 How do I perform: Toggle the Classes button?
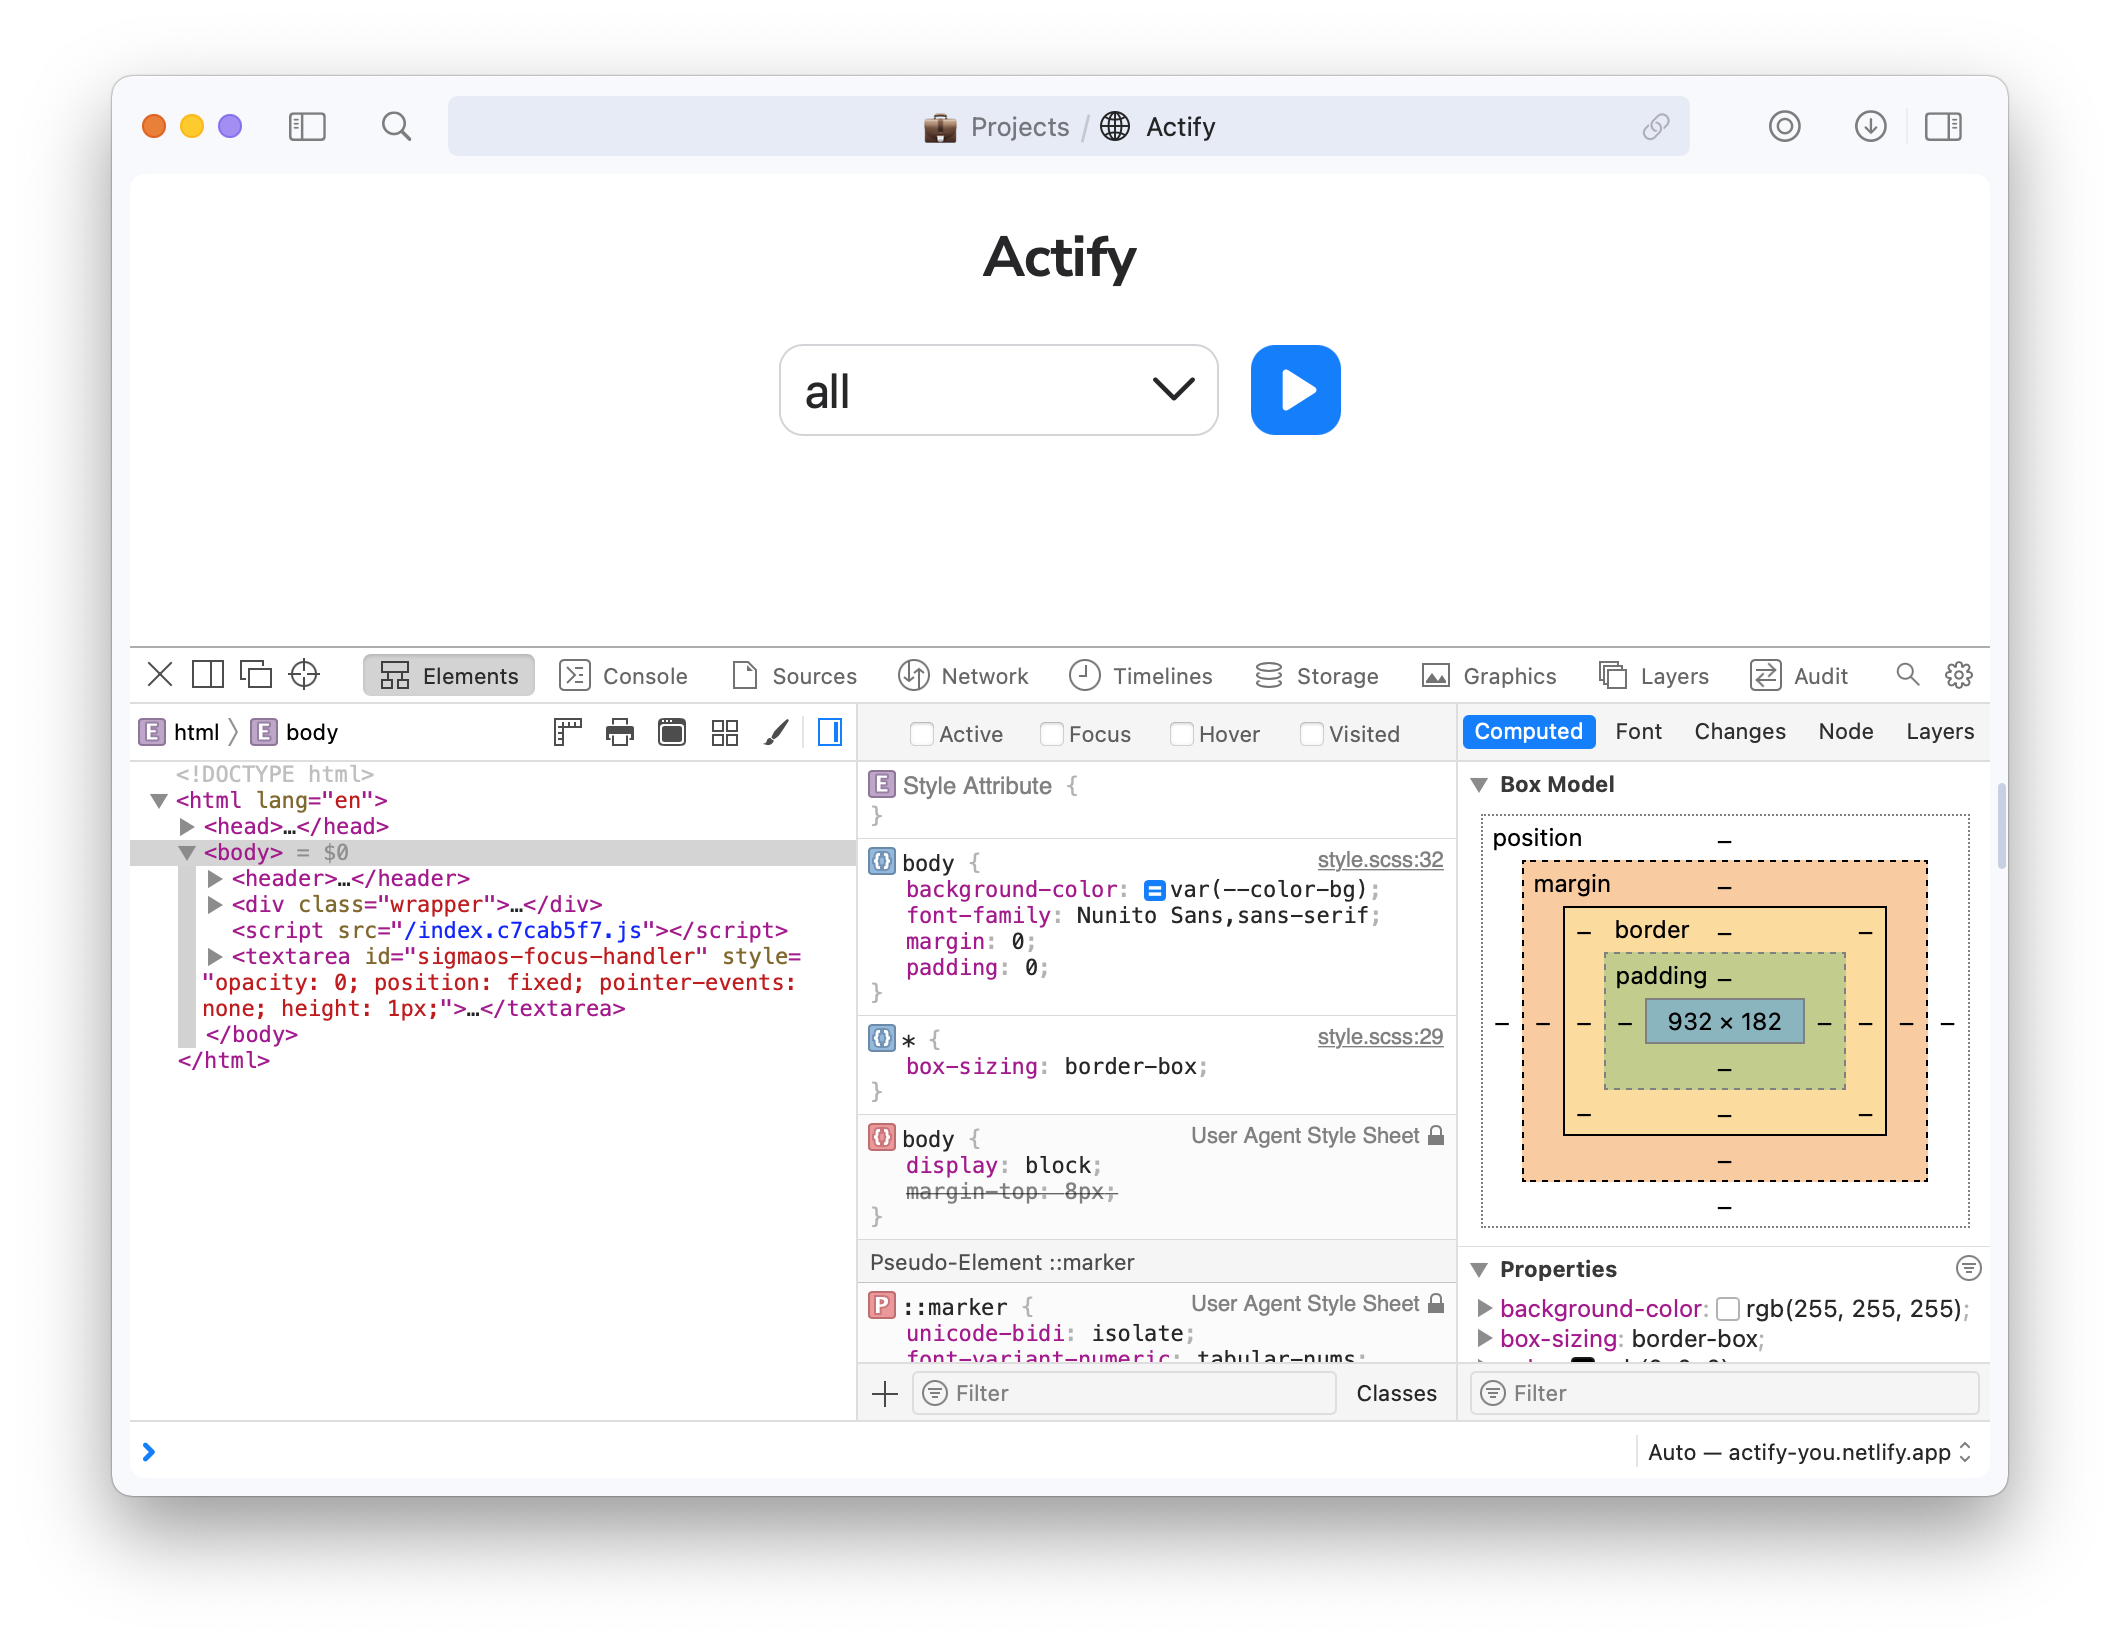(x=1396, y=1393)
